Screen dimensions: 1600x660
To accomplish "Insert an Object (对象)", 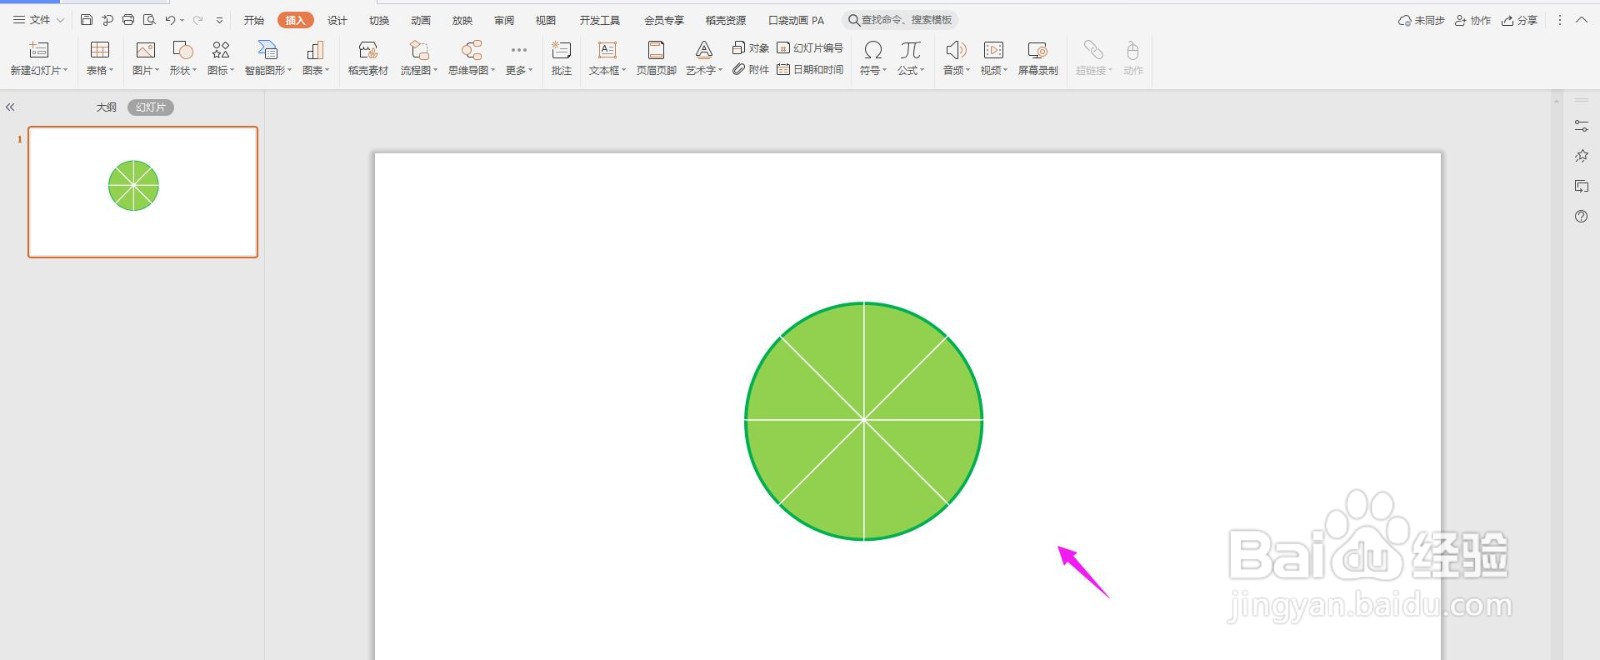I will pyautogui.click(x=750, y=48).
